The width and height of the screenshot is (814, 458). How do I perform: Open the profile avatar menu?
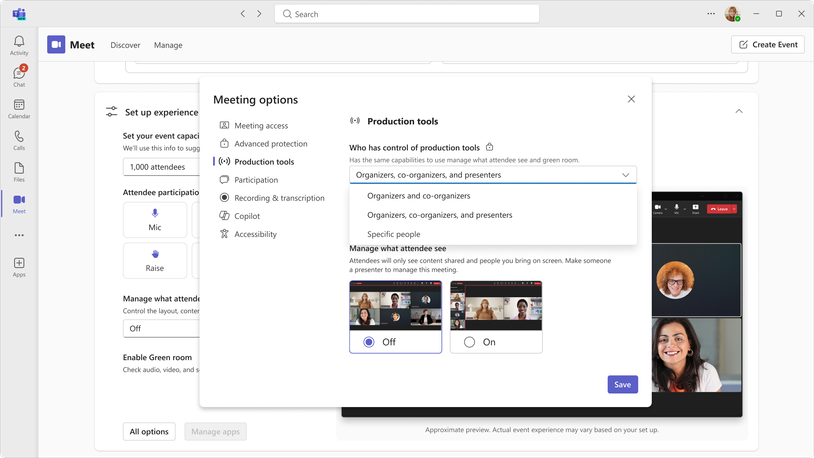coord(732,14)
